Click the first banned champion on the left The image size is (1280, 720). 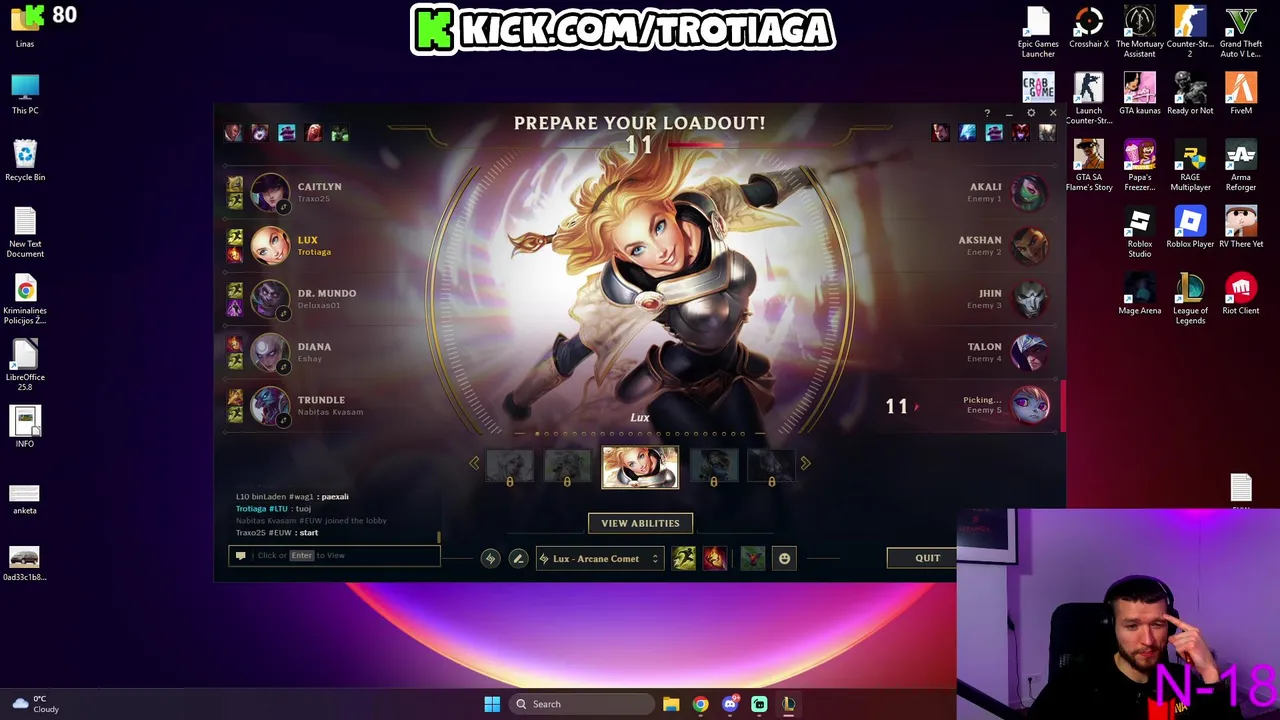[233, 133]
